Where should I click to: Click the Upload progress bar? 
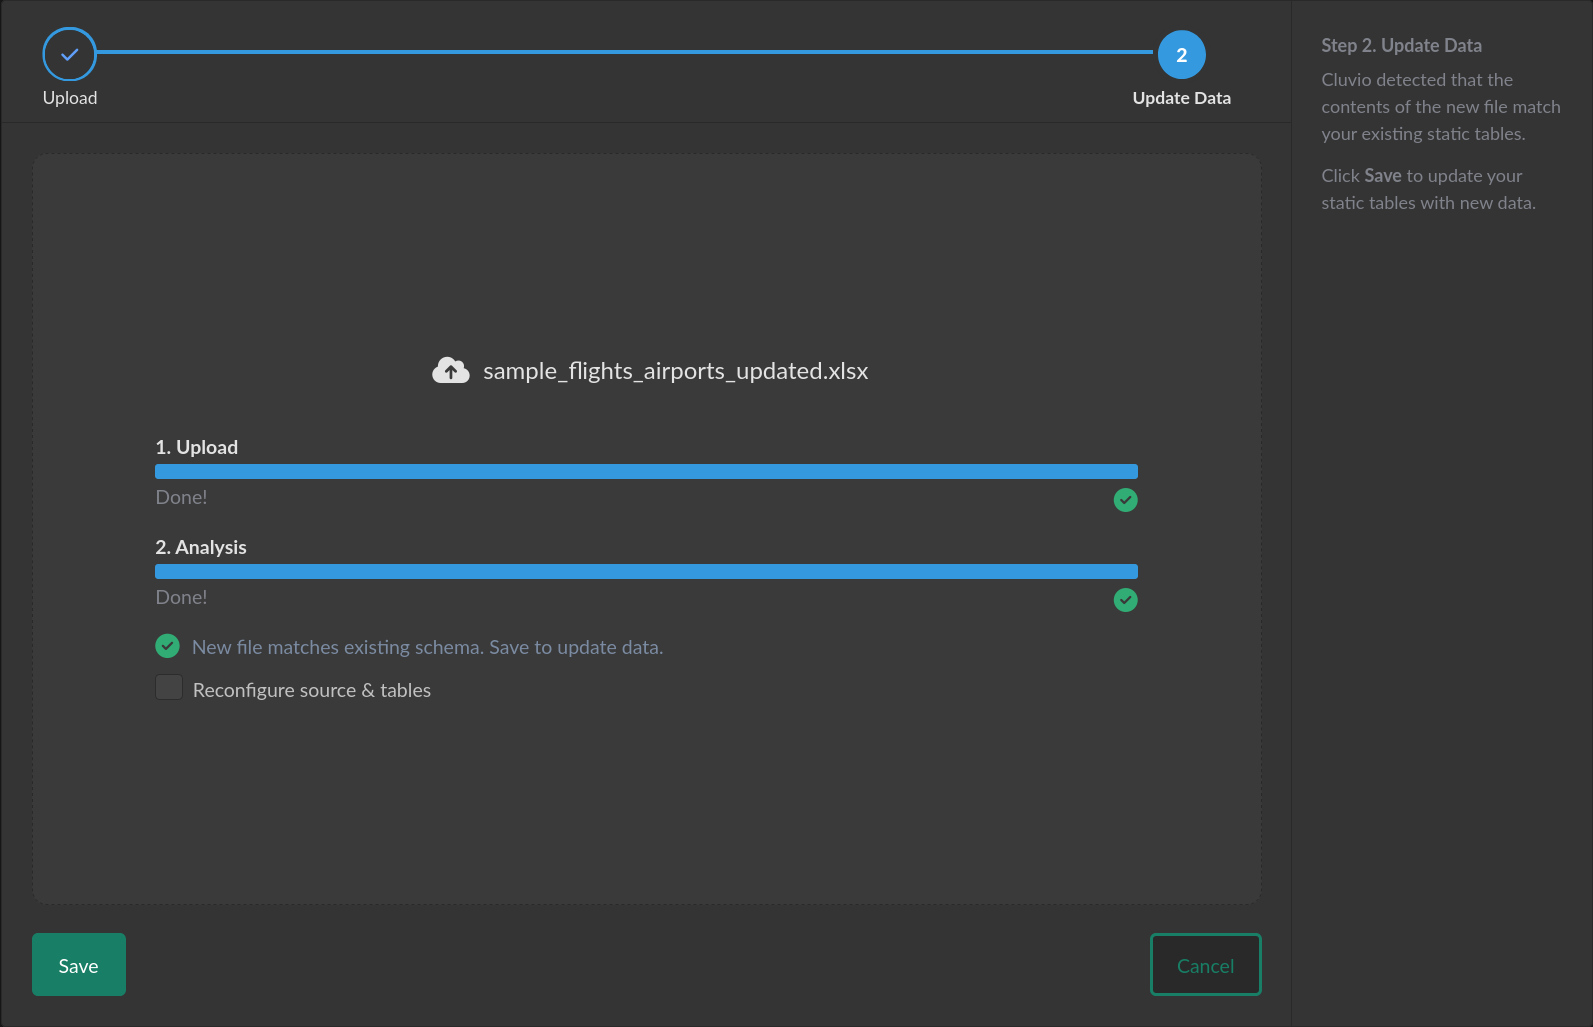pyautogui.click(x=646, y=472)
